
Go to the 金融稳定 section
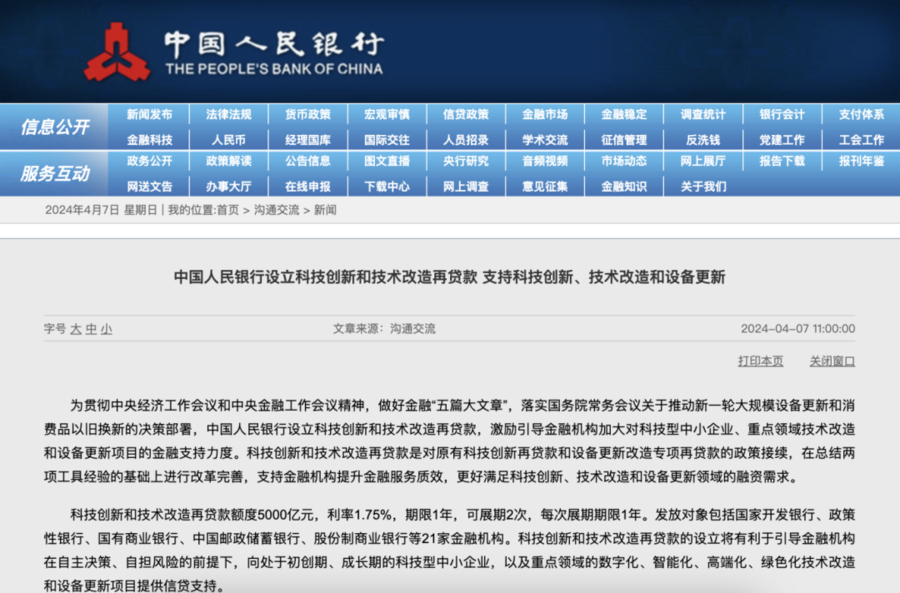point(624,113)
